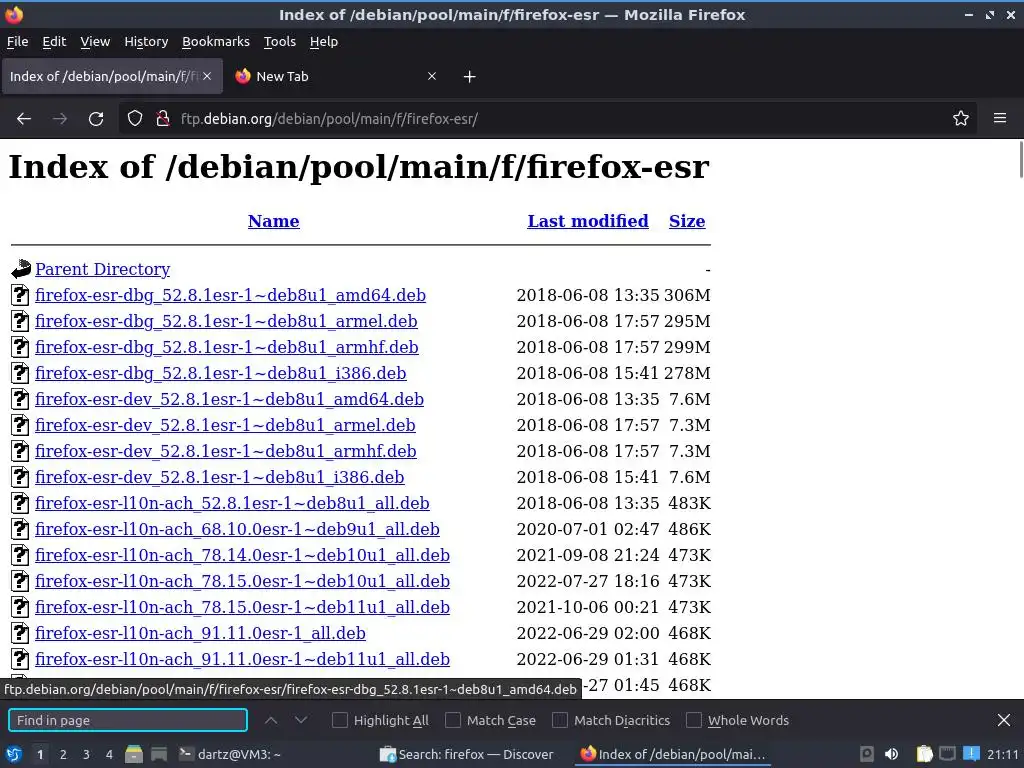Open the notifications tray icon
The height and width of the screenshot is (768, 1024).
[x=972, y=754]
